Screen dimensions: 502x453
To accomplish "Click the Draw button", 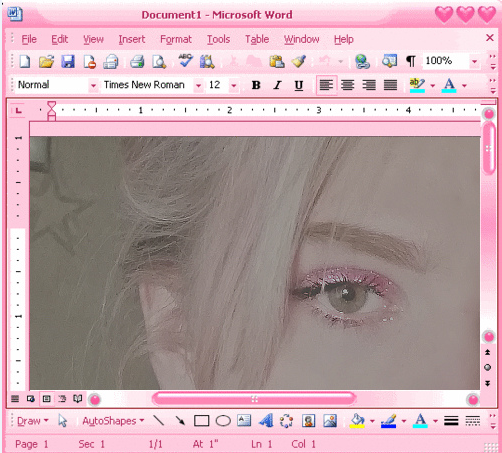I will (x=33, y=421).
